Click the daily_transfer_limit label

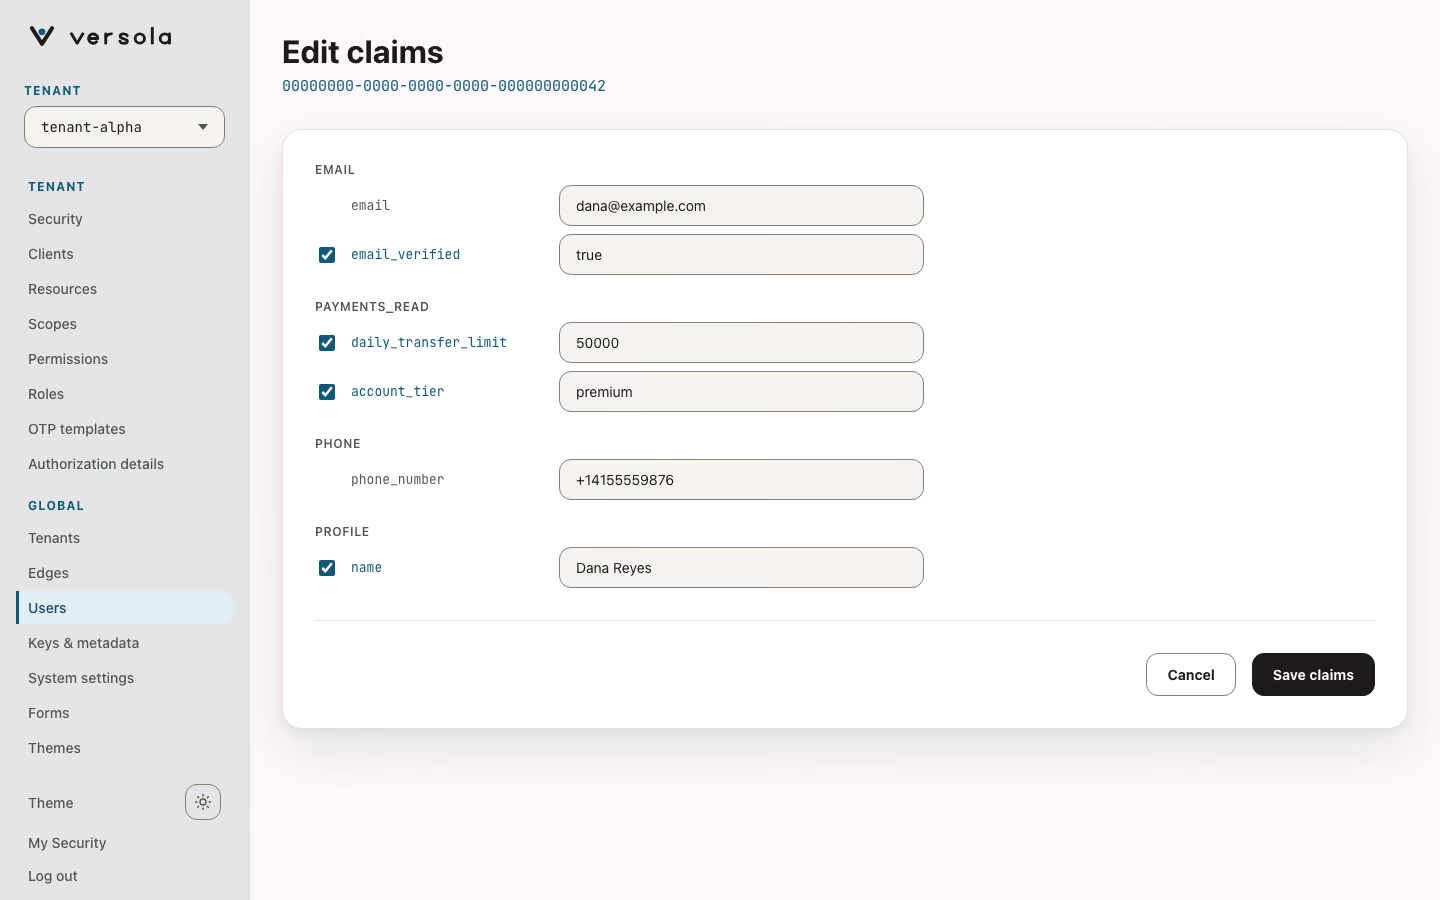click(x=429, y=343)
